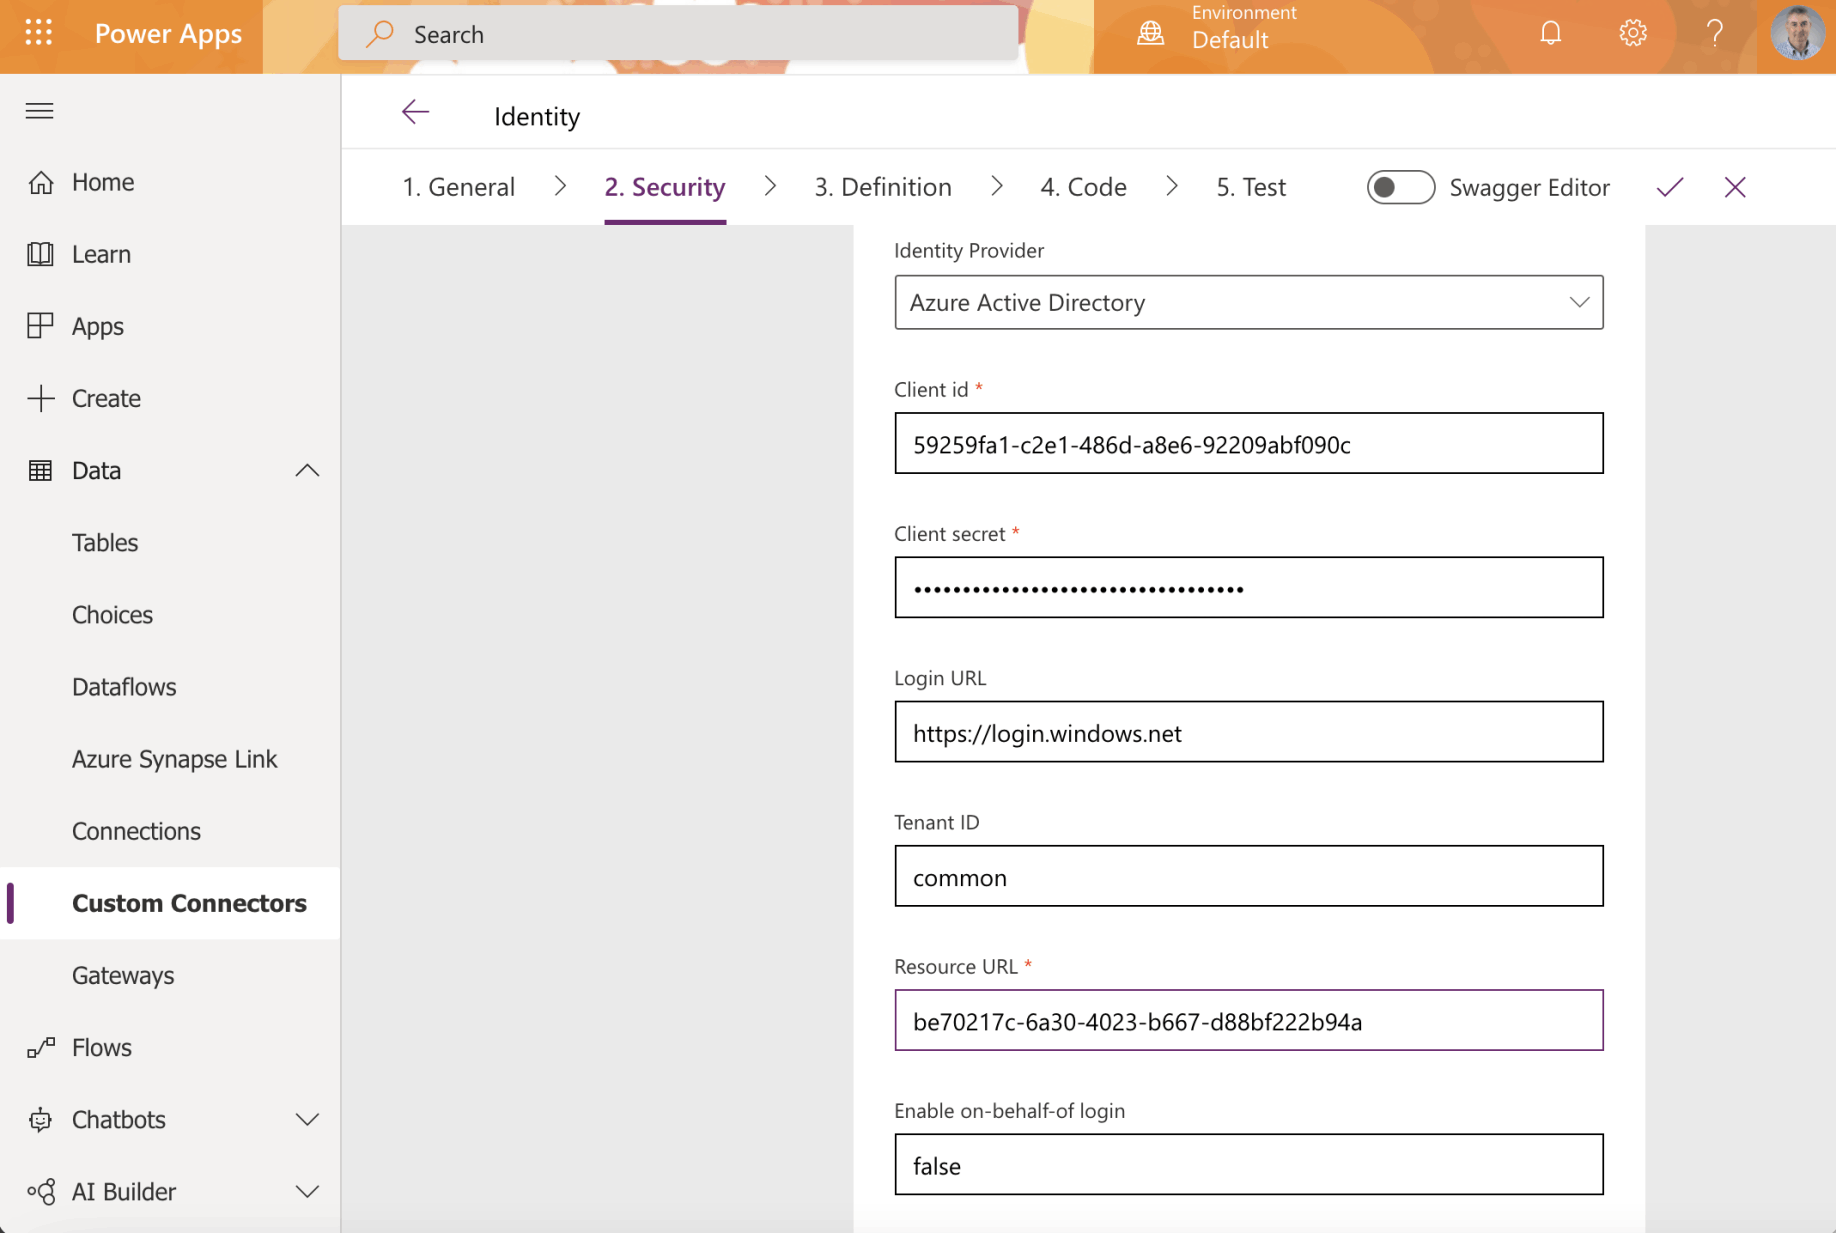This screenshot has height=1233, width=1836.
Task: Open the settings gear icon
Action: click(x=1632, y=34)
